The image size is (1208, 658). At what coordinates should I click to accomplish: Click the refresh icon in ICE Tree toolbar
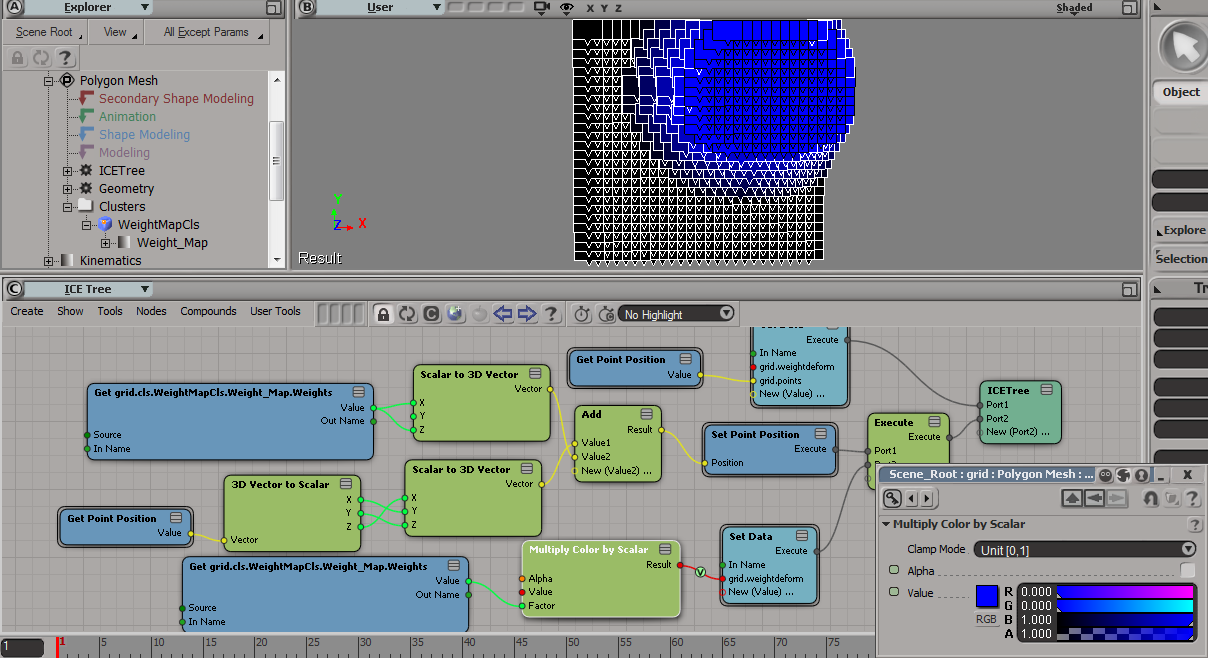click(x=407, y=314)
